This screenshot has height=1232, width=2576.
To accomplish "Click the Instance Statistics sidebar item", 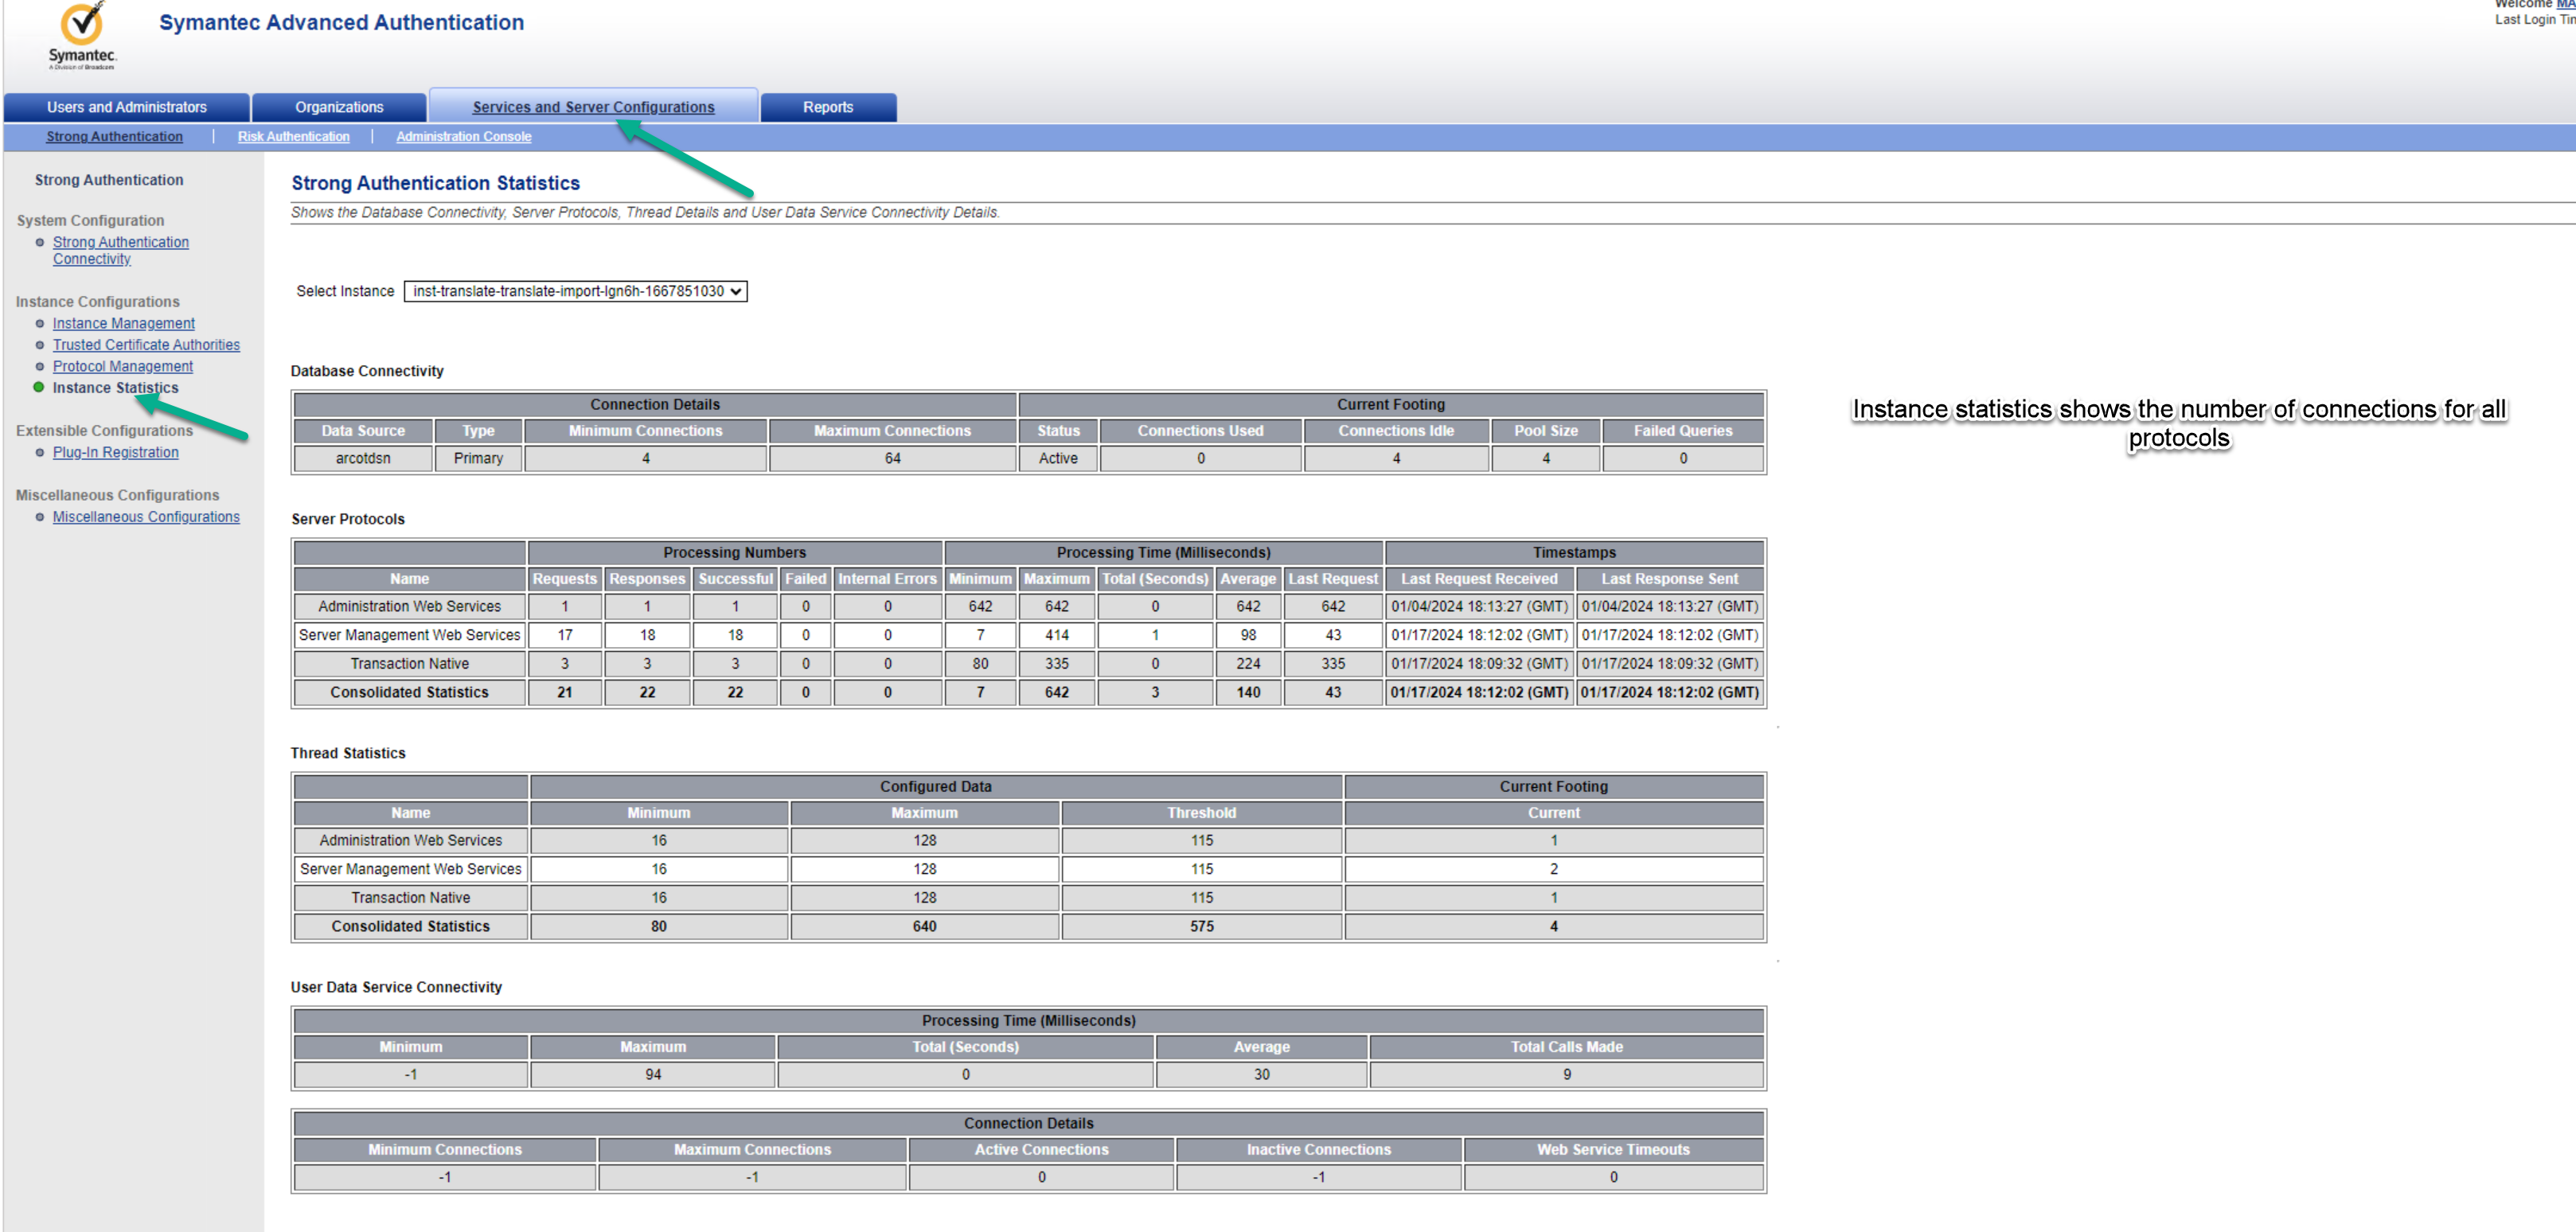I will (x=115, y=388).
